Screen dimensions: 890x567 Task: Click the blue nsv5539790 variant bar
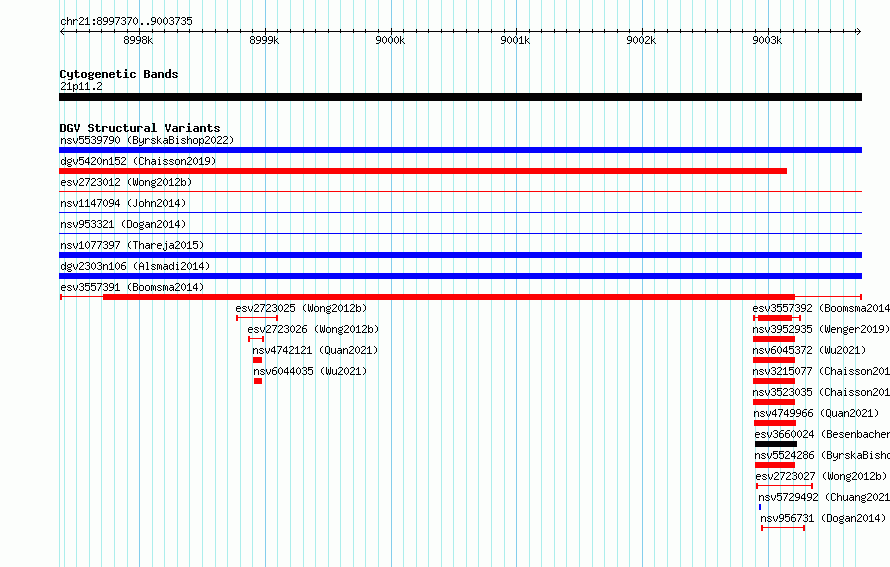coord(460,150)
